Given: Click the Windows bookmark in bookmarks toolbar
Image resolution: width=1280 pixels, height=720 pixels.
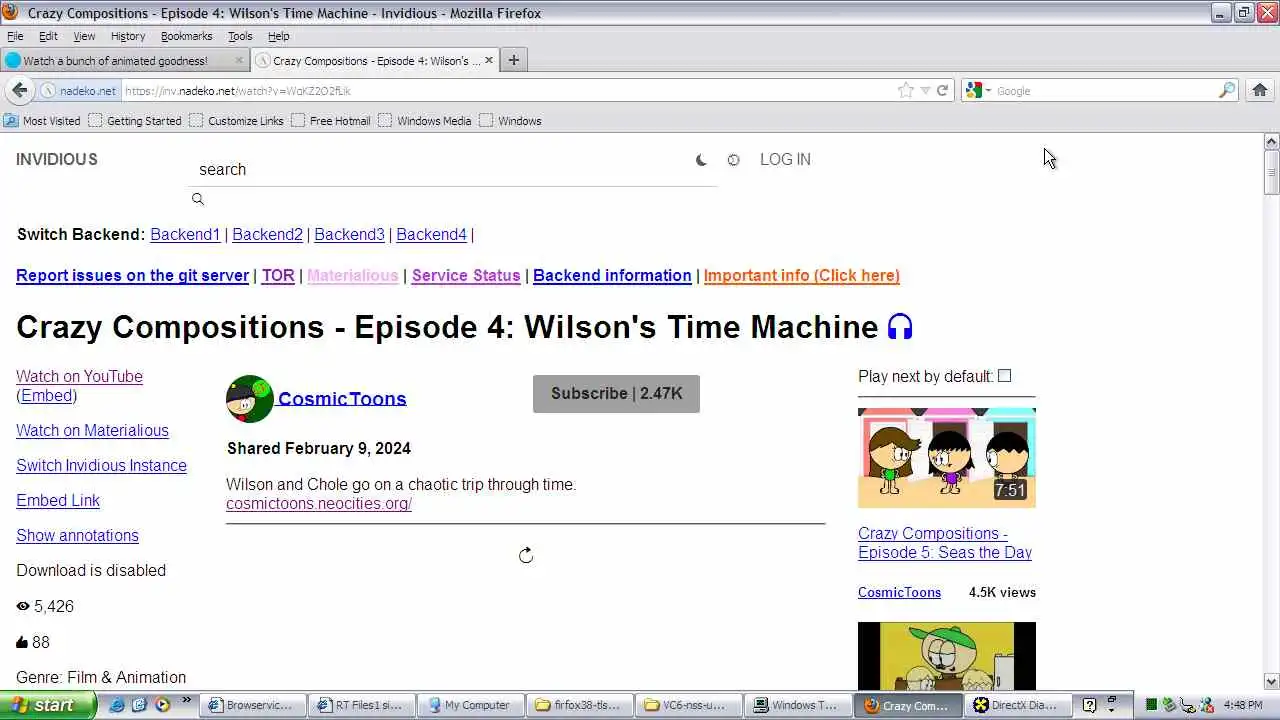Looking at the screenshot, I should tap(510, 121).
